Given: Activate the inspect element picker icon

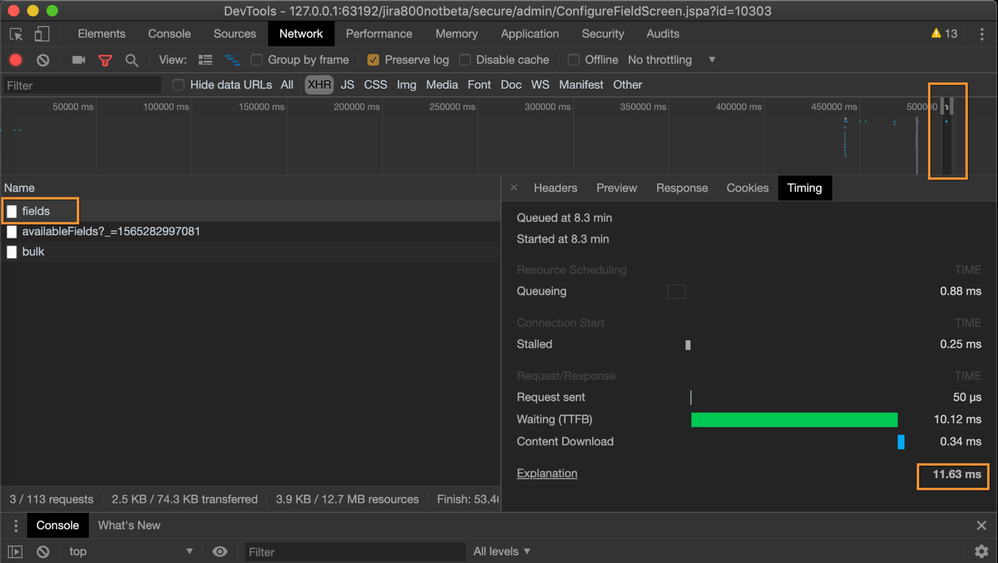Looking at the screenshot, I should (16, 34).
